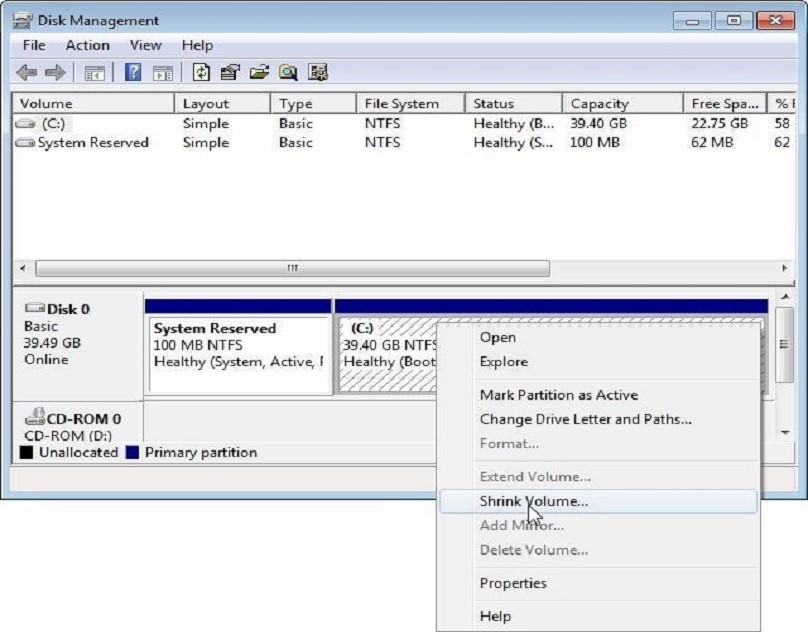Open the View menu

pos(145,45)
